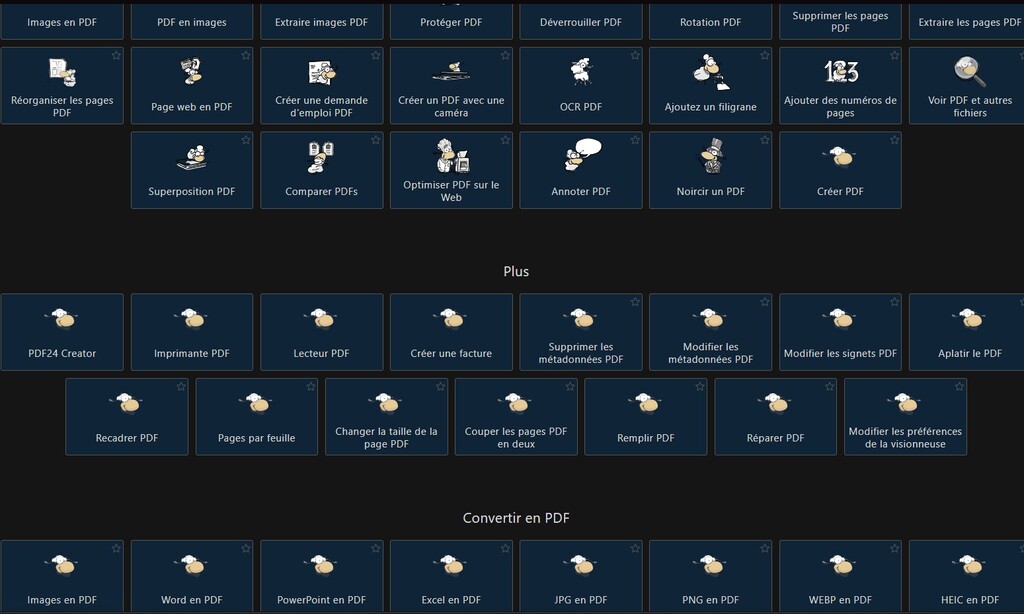Toggle favorite star on Créer PDF tile

894,140
